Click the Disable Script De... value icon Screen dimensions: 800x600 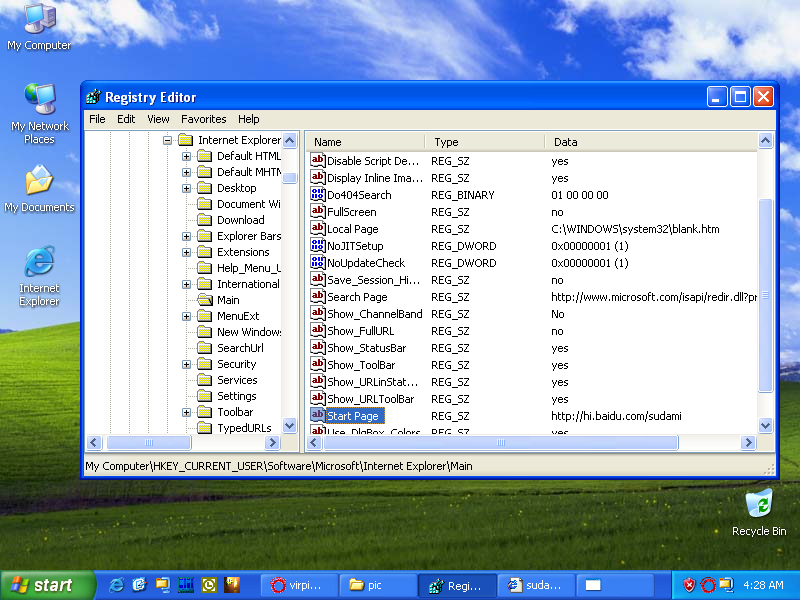click(x=317, y=160)
